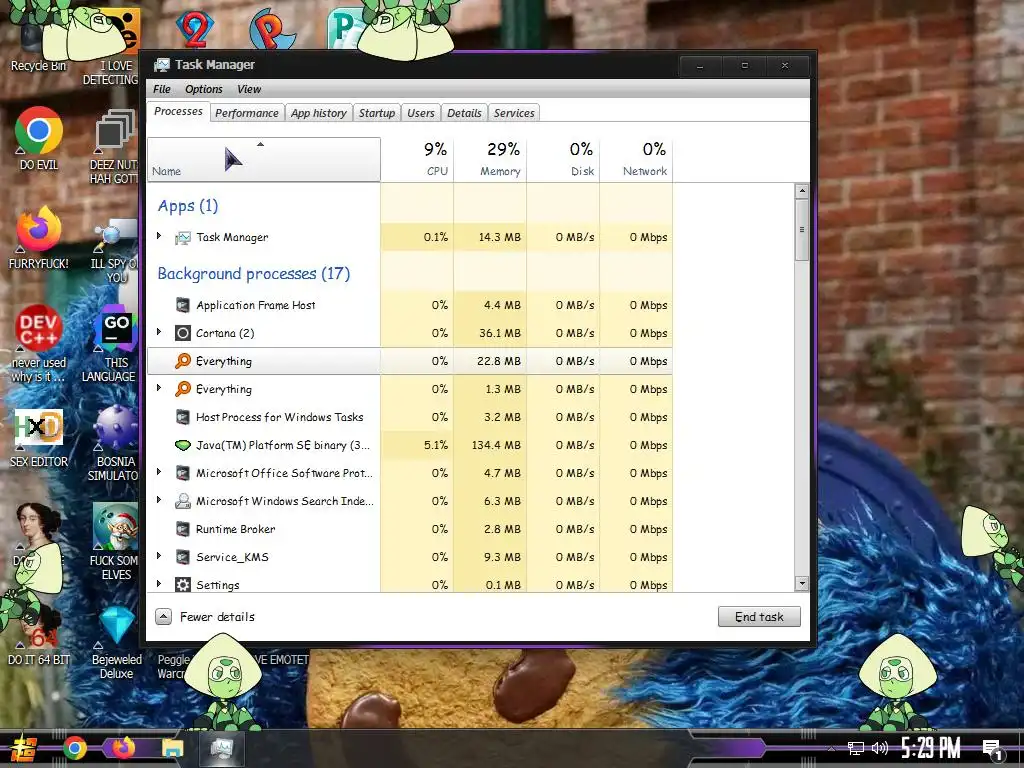
Task: Open the View menu
Action: coord(249,89)
